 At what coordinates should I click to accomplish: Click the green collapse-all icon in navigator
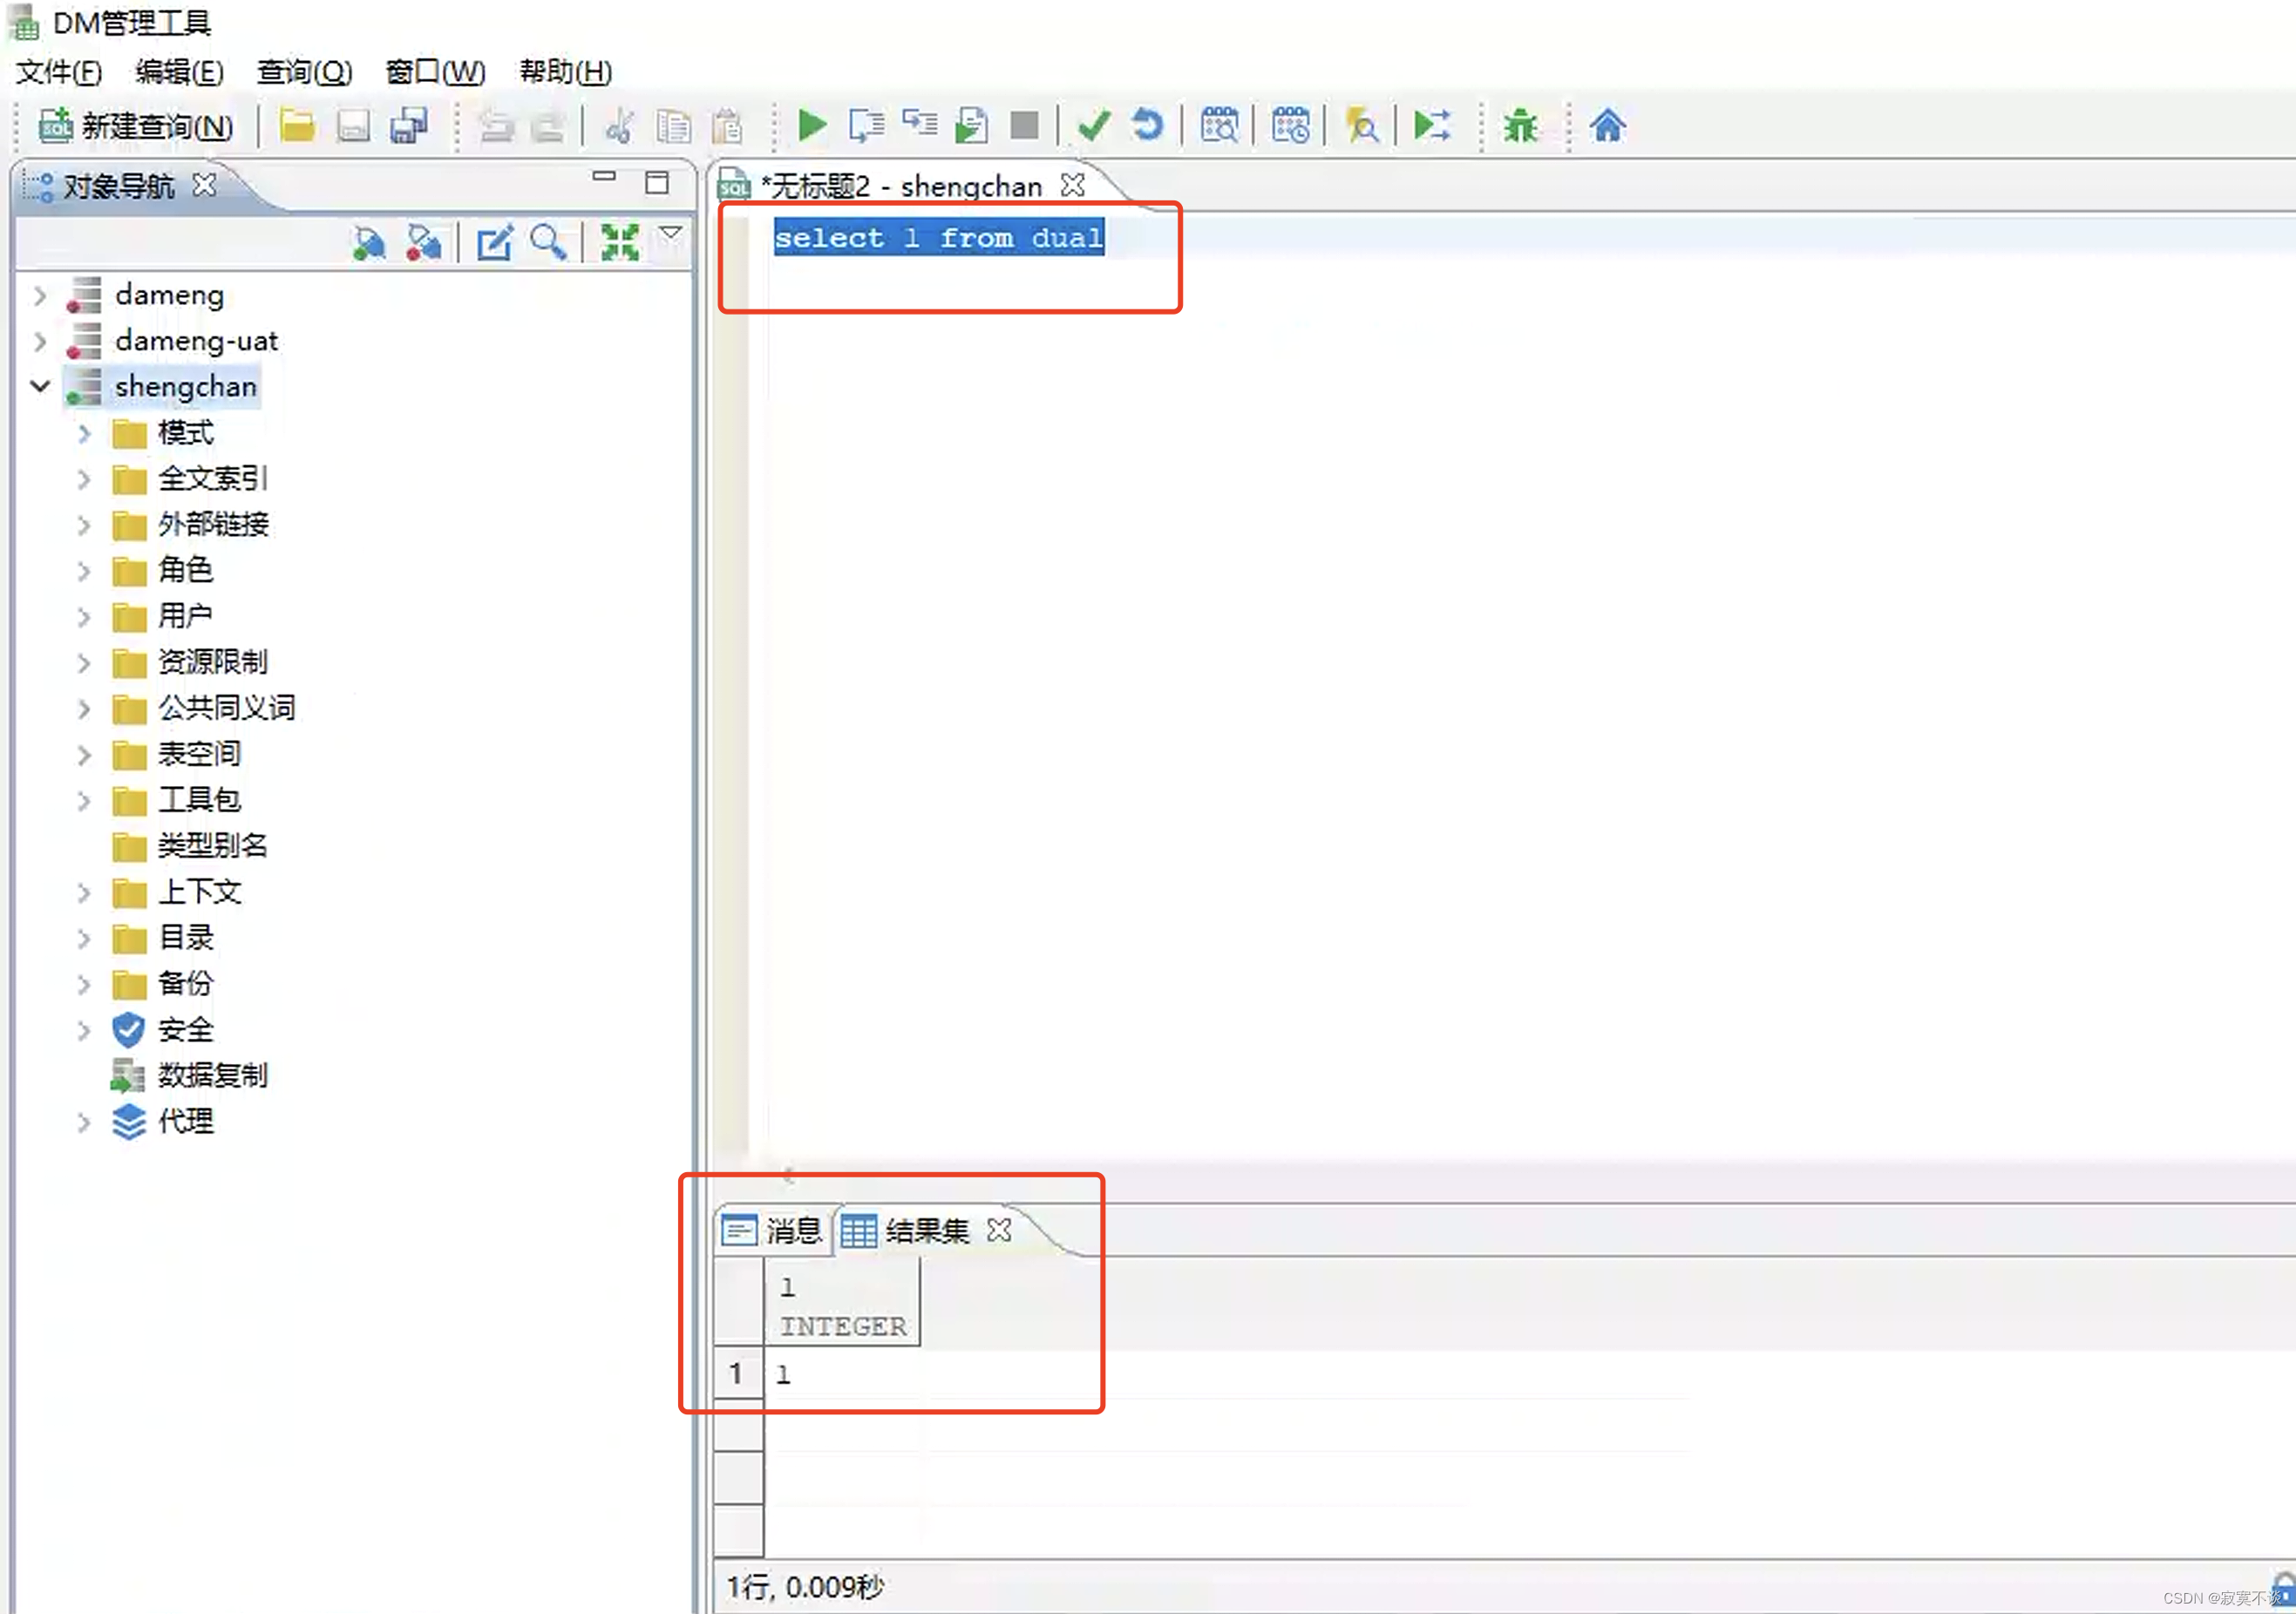(619, 242)
